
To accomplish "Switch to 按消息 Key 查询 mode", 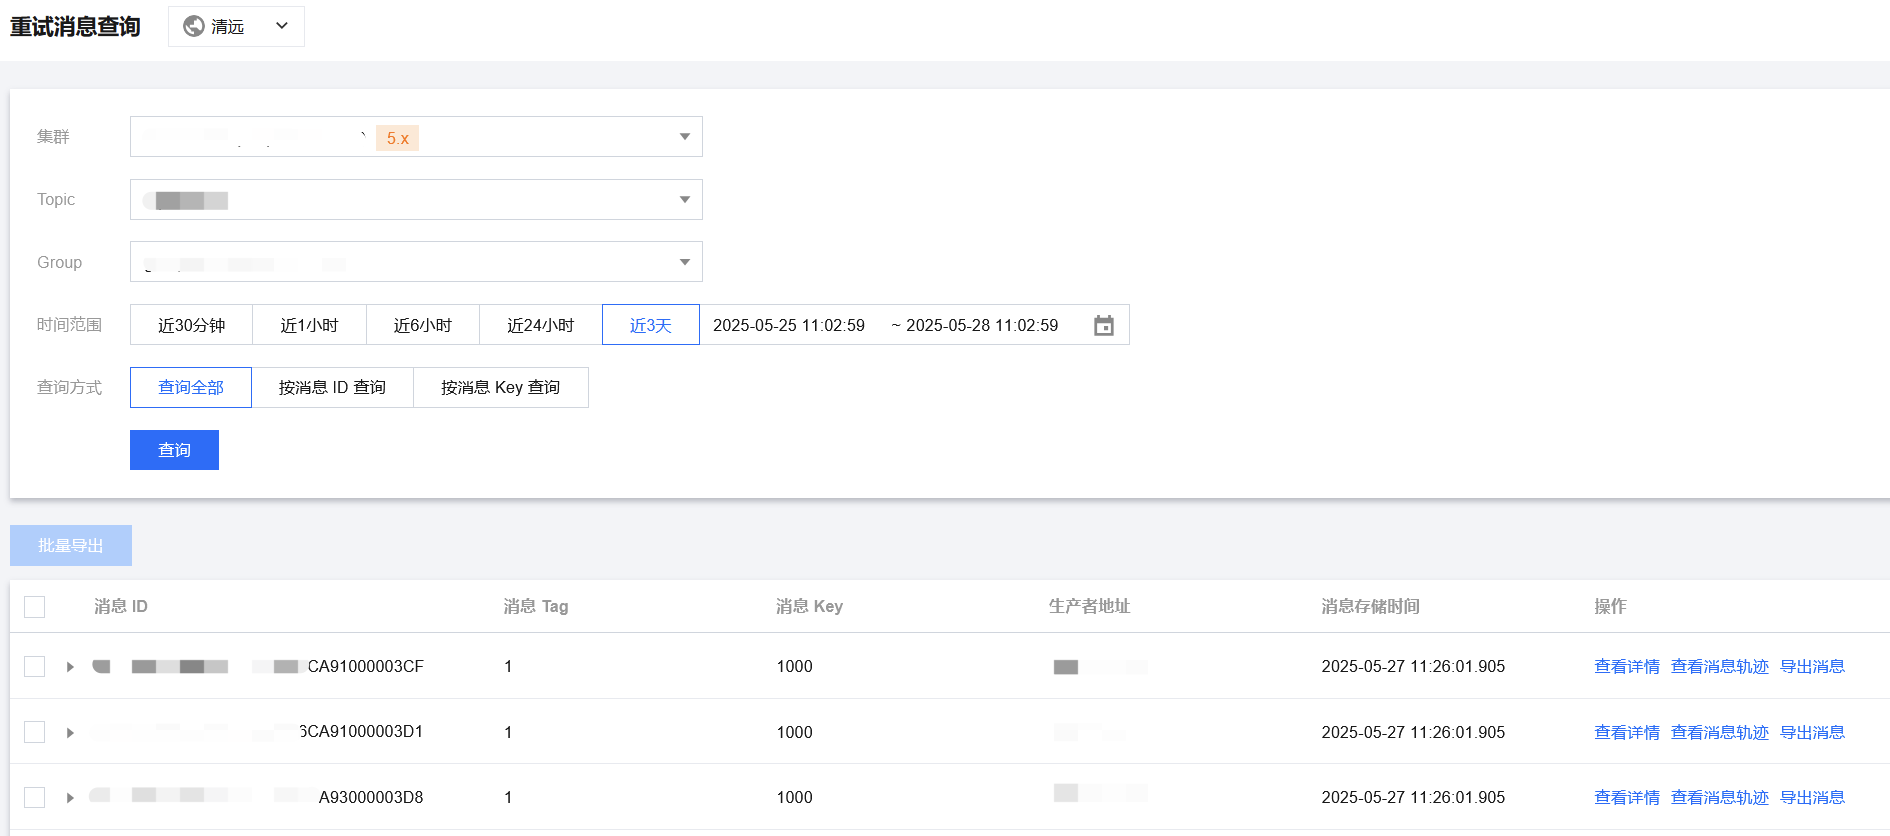I will 500,388.
